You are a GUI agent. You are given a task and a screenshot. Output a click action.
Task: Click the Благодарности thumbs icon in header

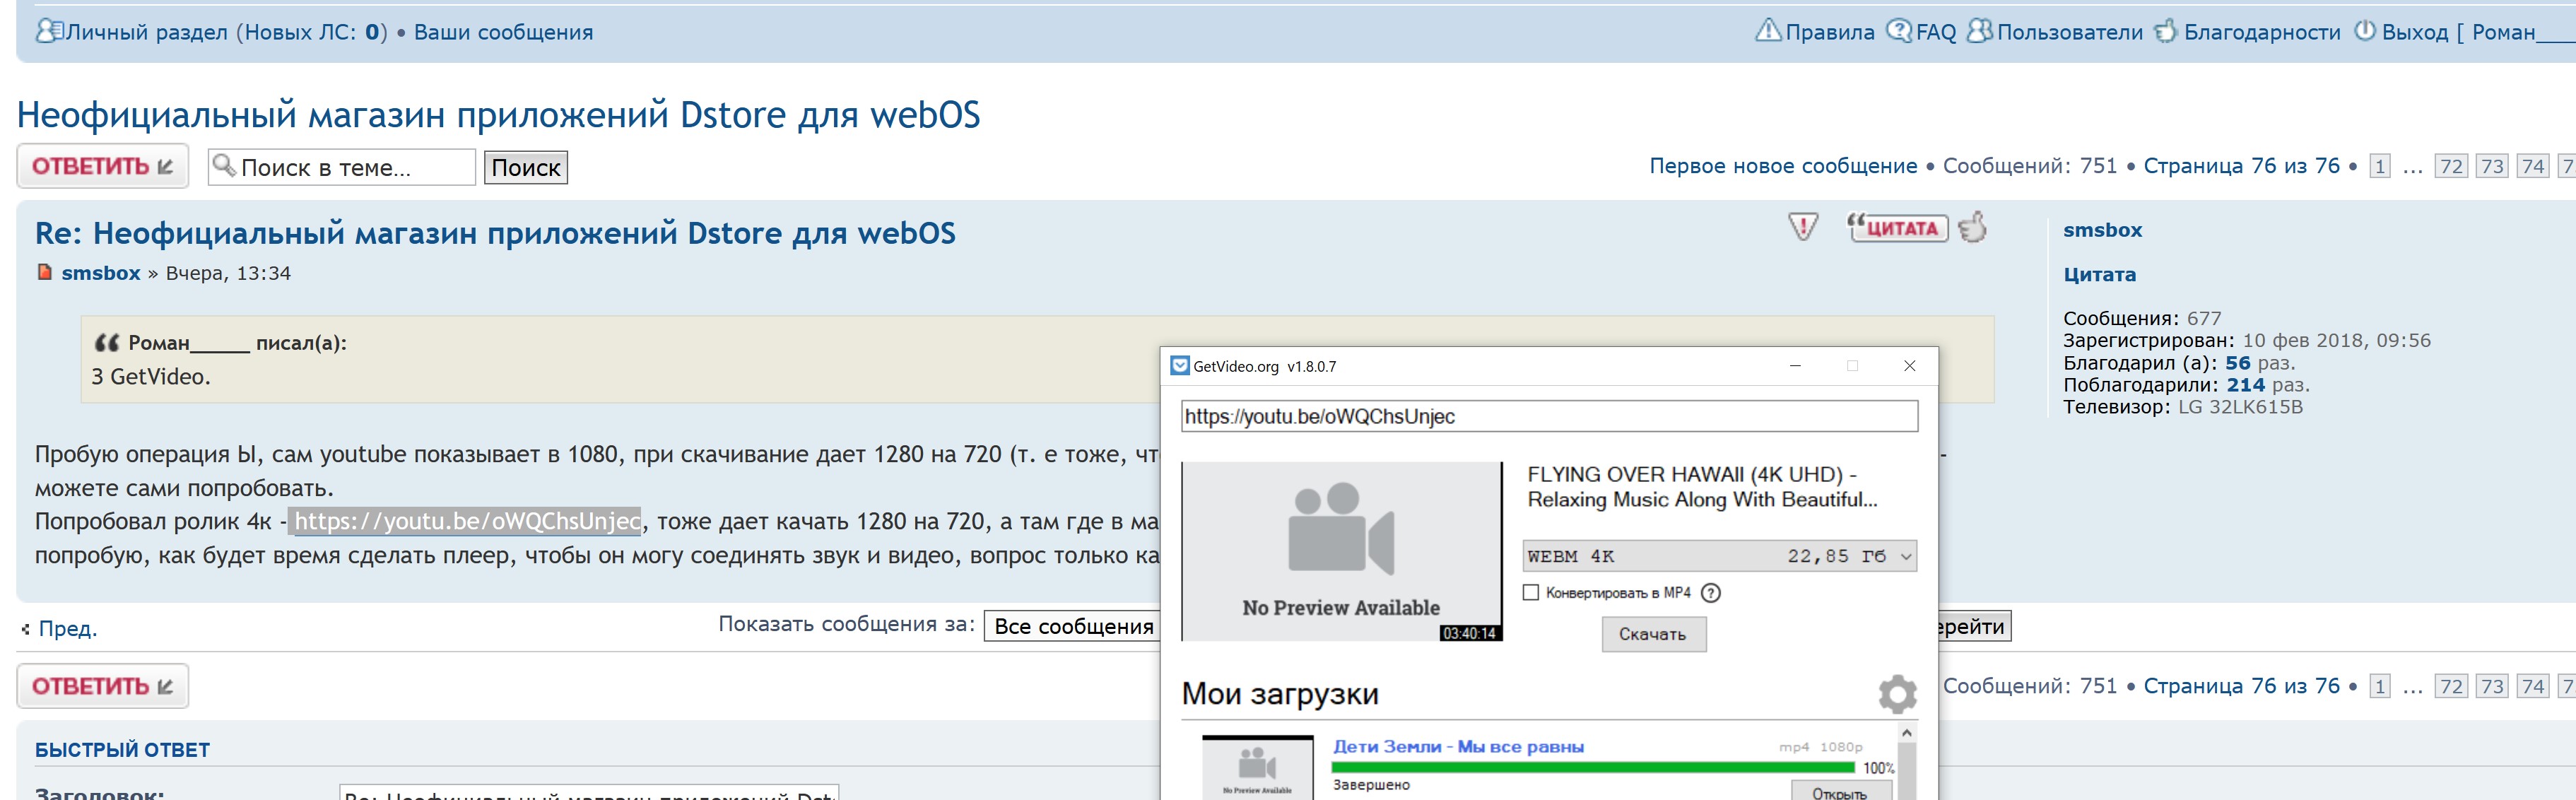[x=2165, y=31]
